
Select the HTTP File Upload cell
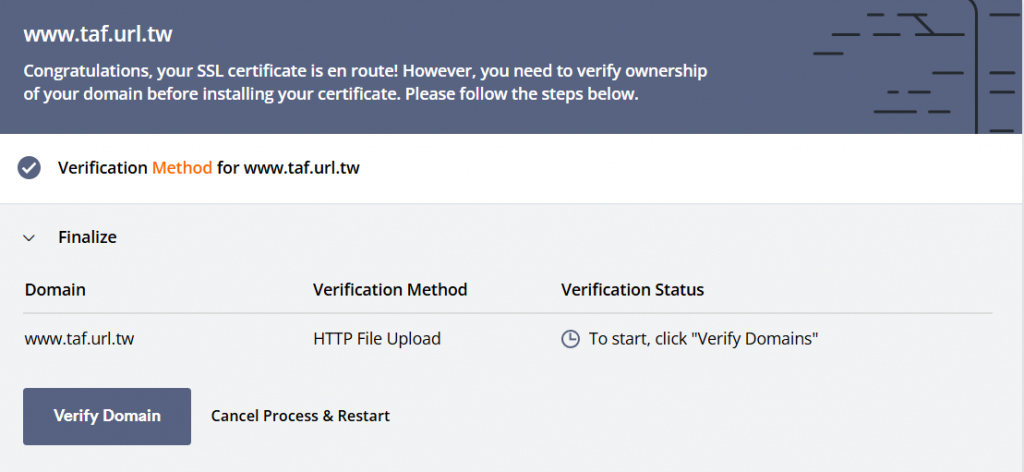[377, 339]
